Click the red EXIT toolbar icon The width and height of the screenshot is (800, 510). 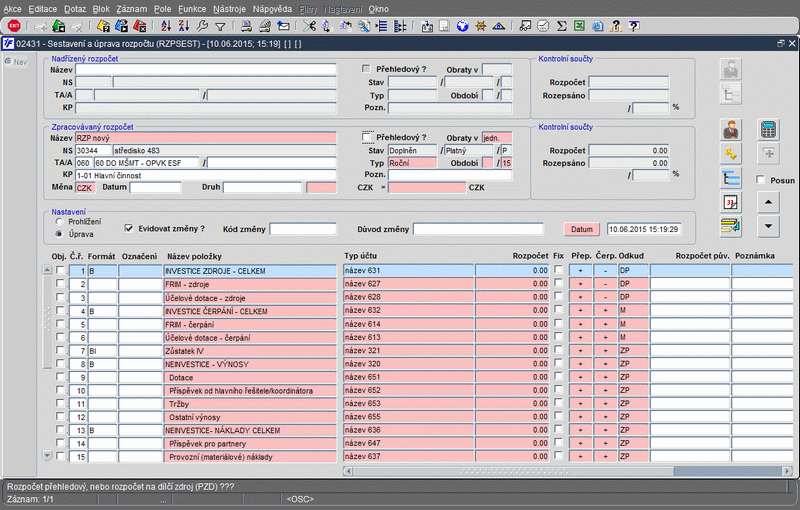(14, 26)
